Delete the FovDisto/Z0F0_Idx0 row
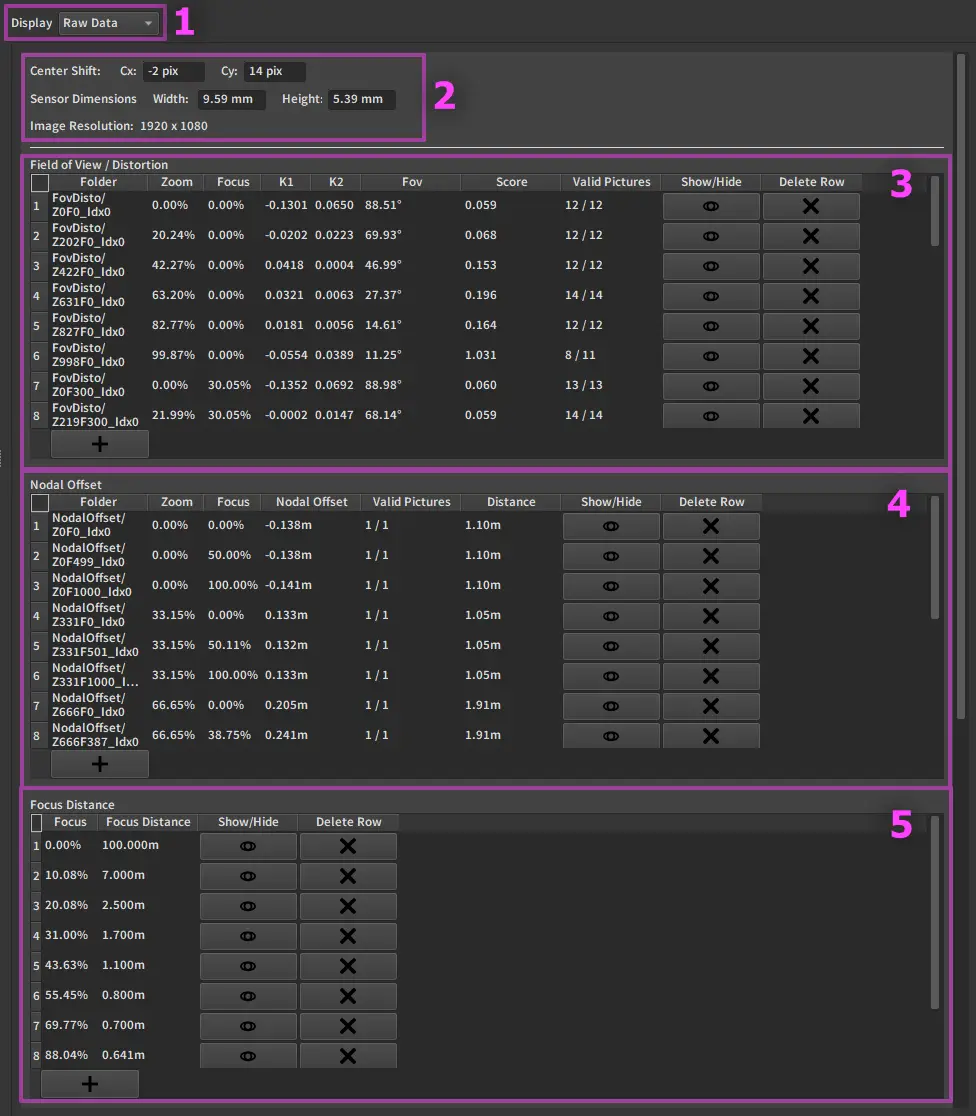The height and width of the screenshot is (1116, 976). [811, 206]
